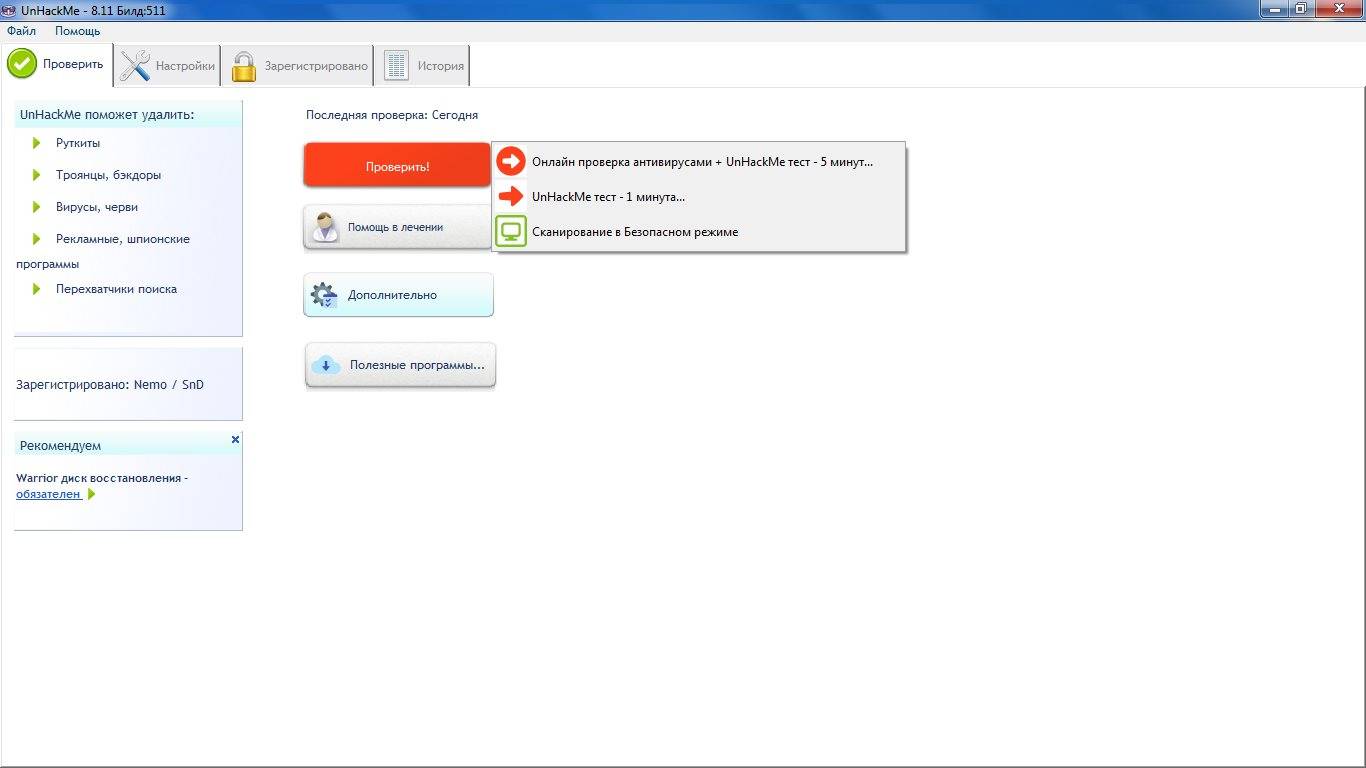Click the doctor icon on Помощь в лечении
Viewport: 1366px width, 768px height.
point(326,227)
